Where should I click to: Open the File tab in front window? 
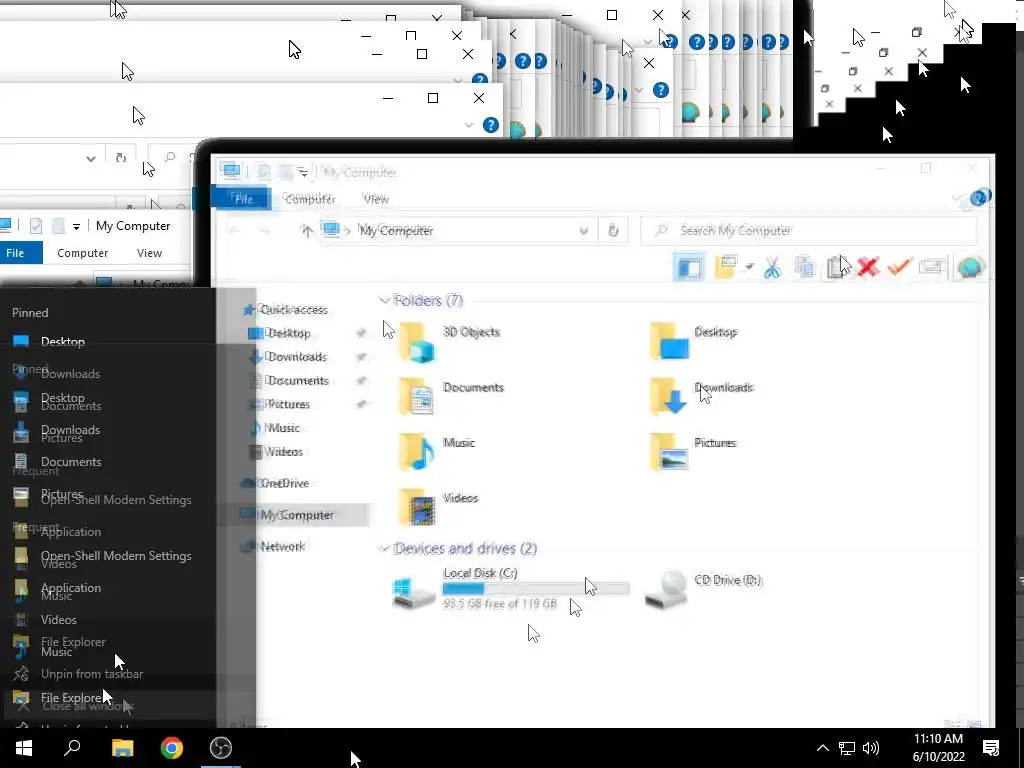click(243, 199)
